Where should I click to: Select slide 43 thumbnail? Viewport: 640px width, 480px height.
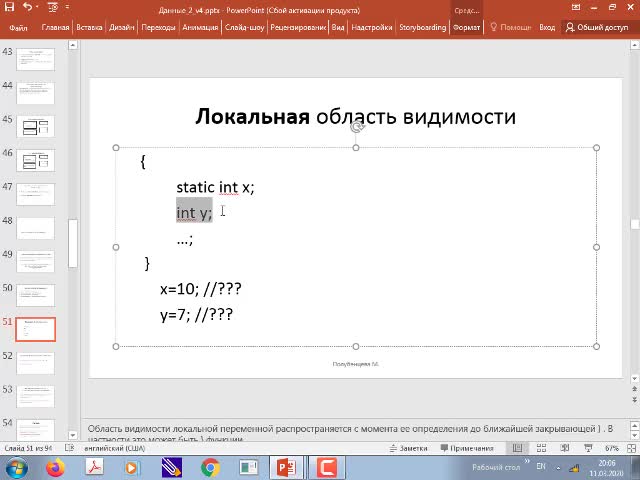coord(36,59)
